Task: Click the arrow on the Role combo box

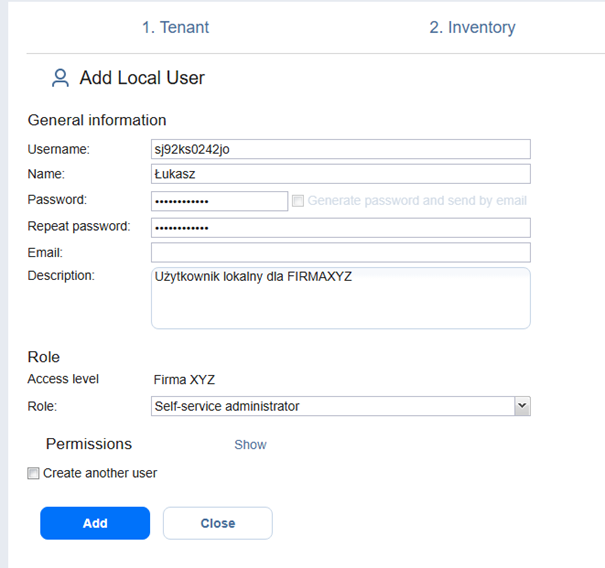Action: click(x=521, y=406)
